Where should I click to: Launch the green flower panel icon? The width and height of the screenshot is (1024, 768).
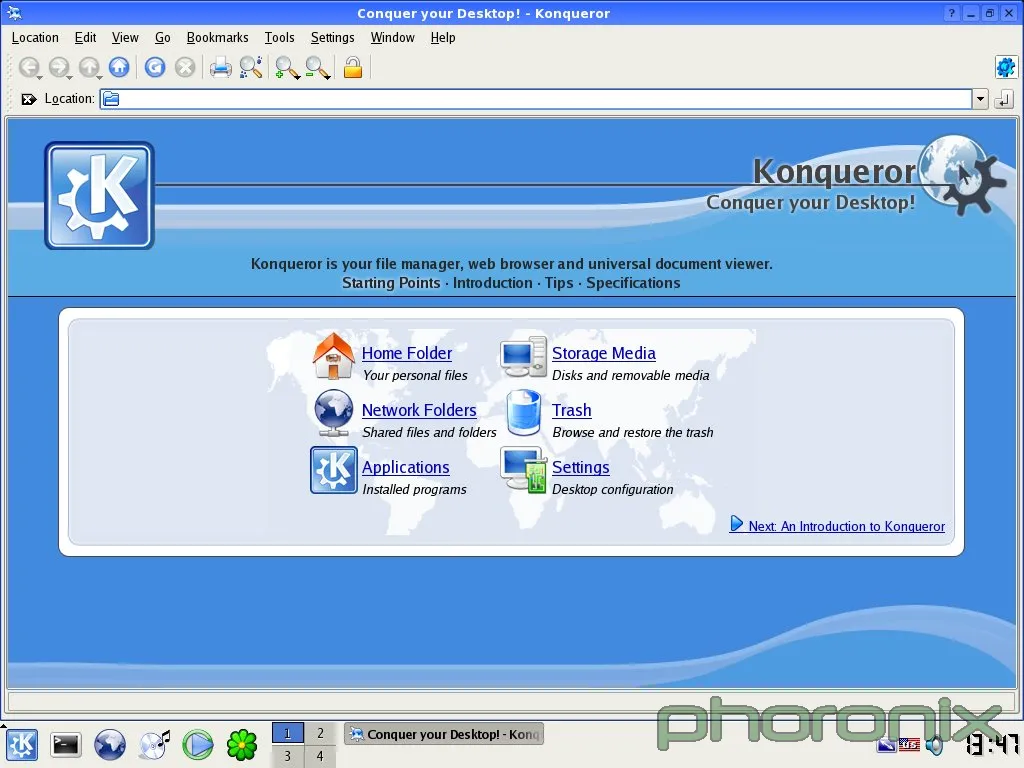point(242,744)
